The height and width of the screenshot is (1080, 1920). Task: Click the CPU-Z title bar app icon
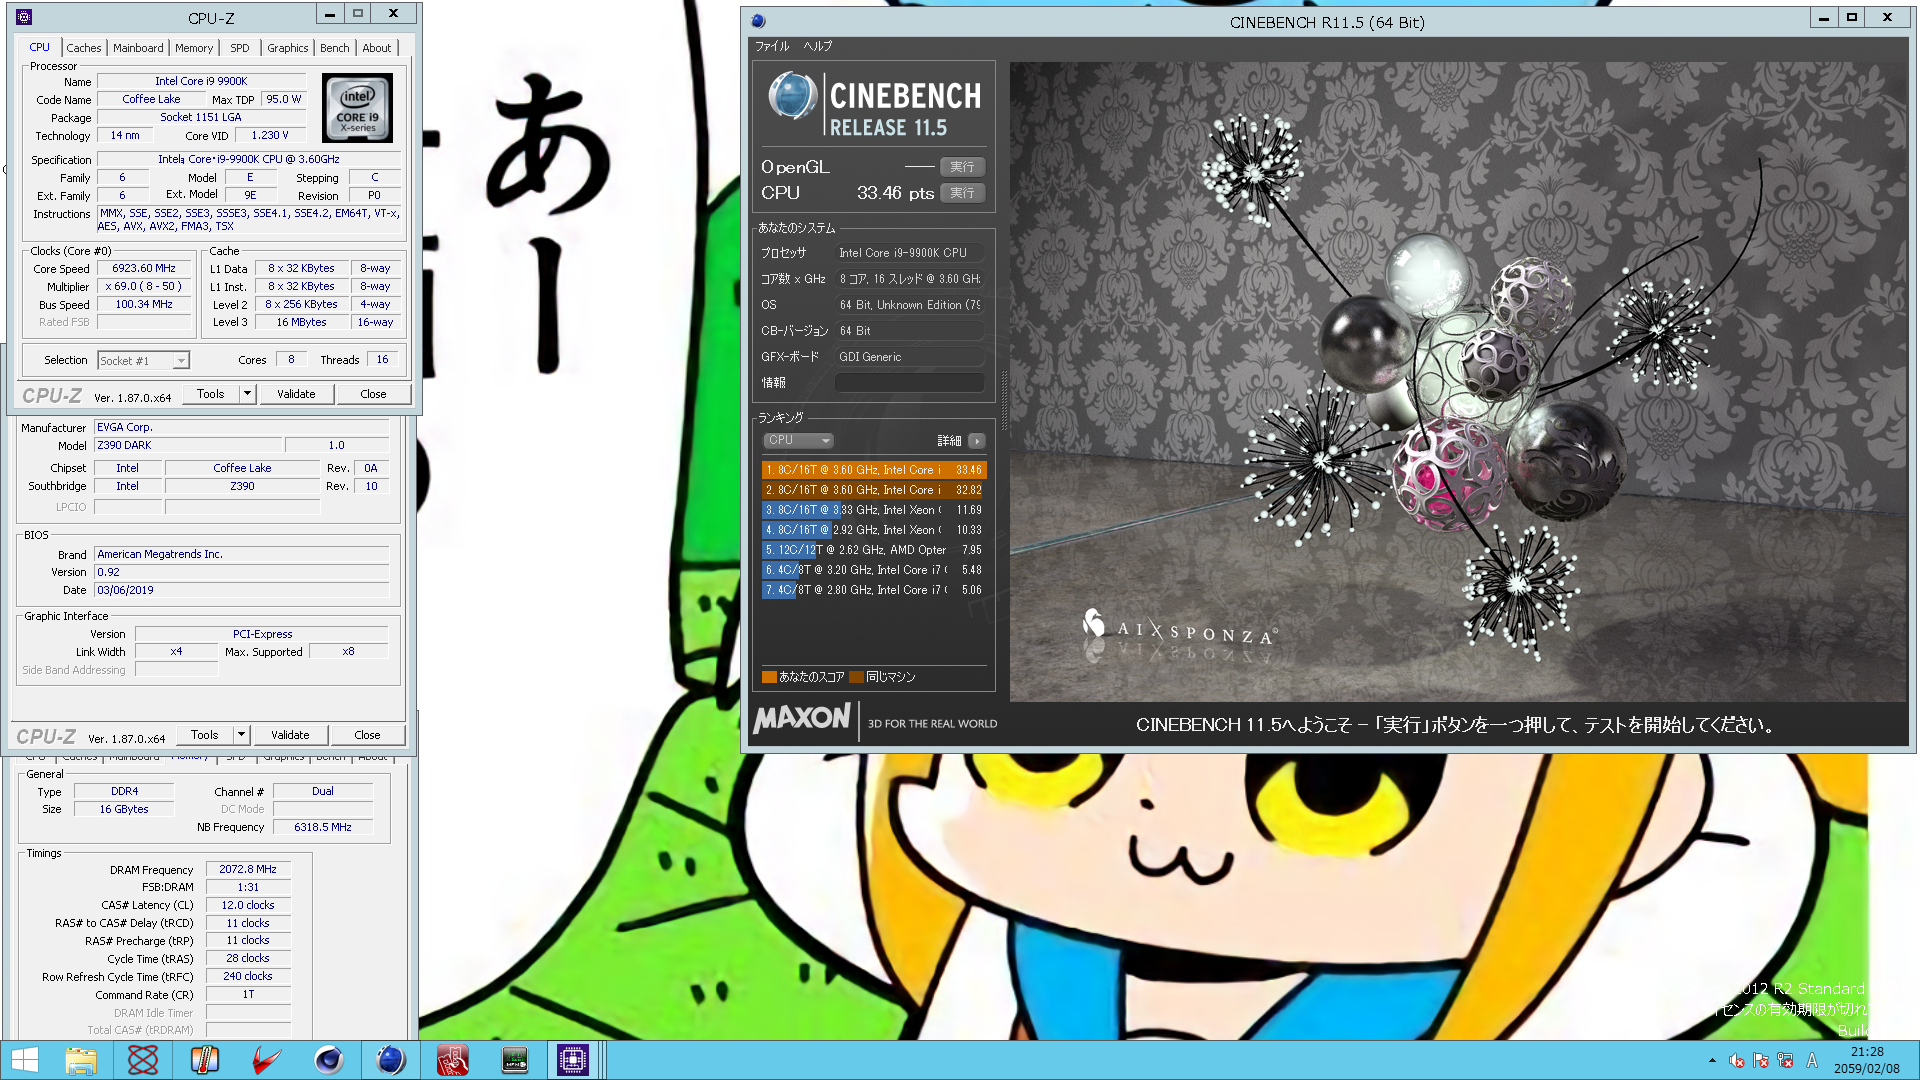pyautogui.click(x=24, y=17)
